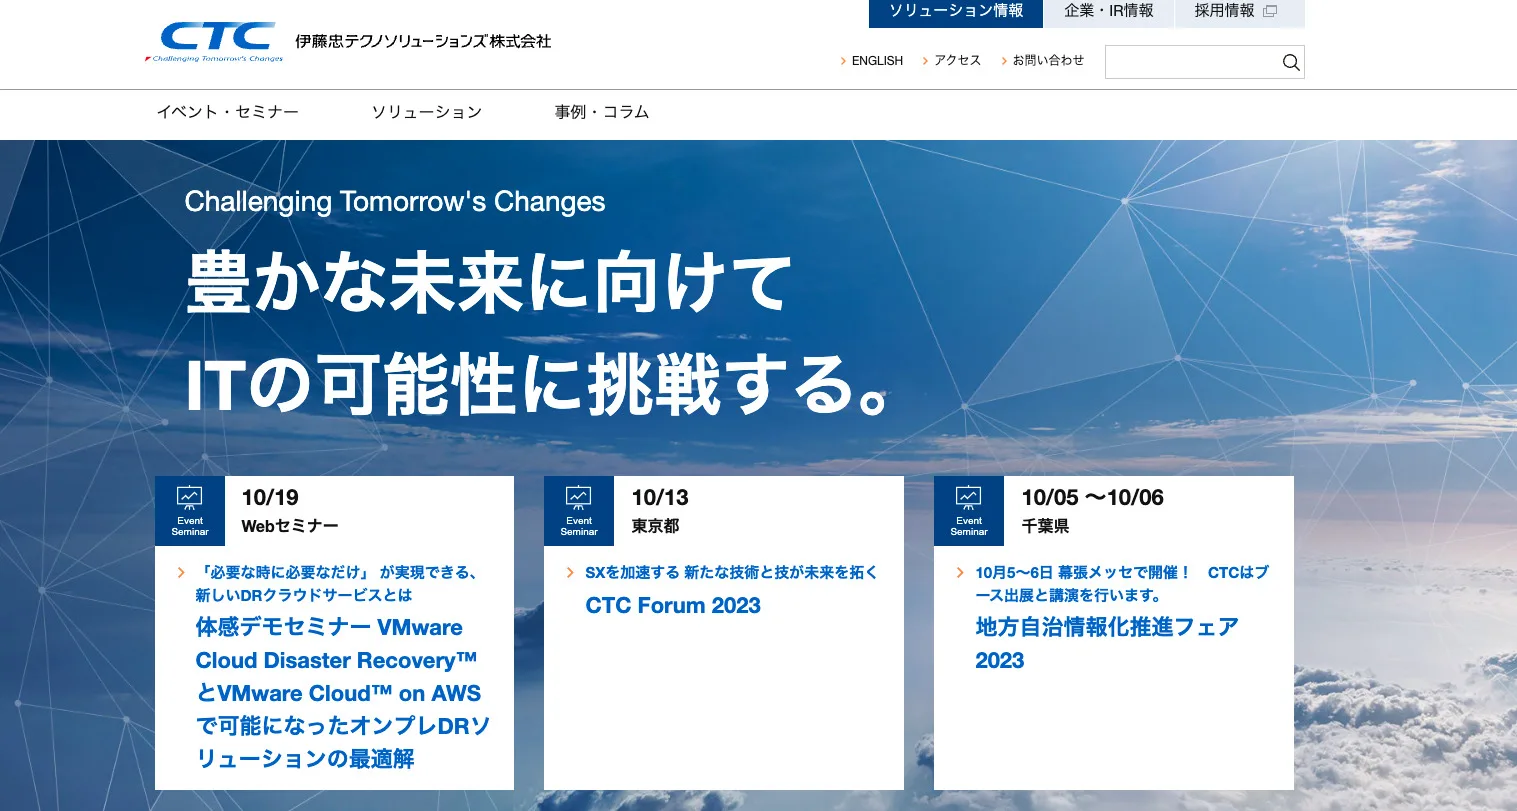Viewport: 1517px width, 811px height.
Task: Open the 地方自治情報化推進フェア 2023 link
Action: pyautogui.click(x=1107, y=643)
